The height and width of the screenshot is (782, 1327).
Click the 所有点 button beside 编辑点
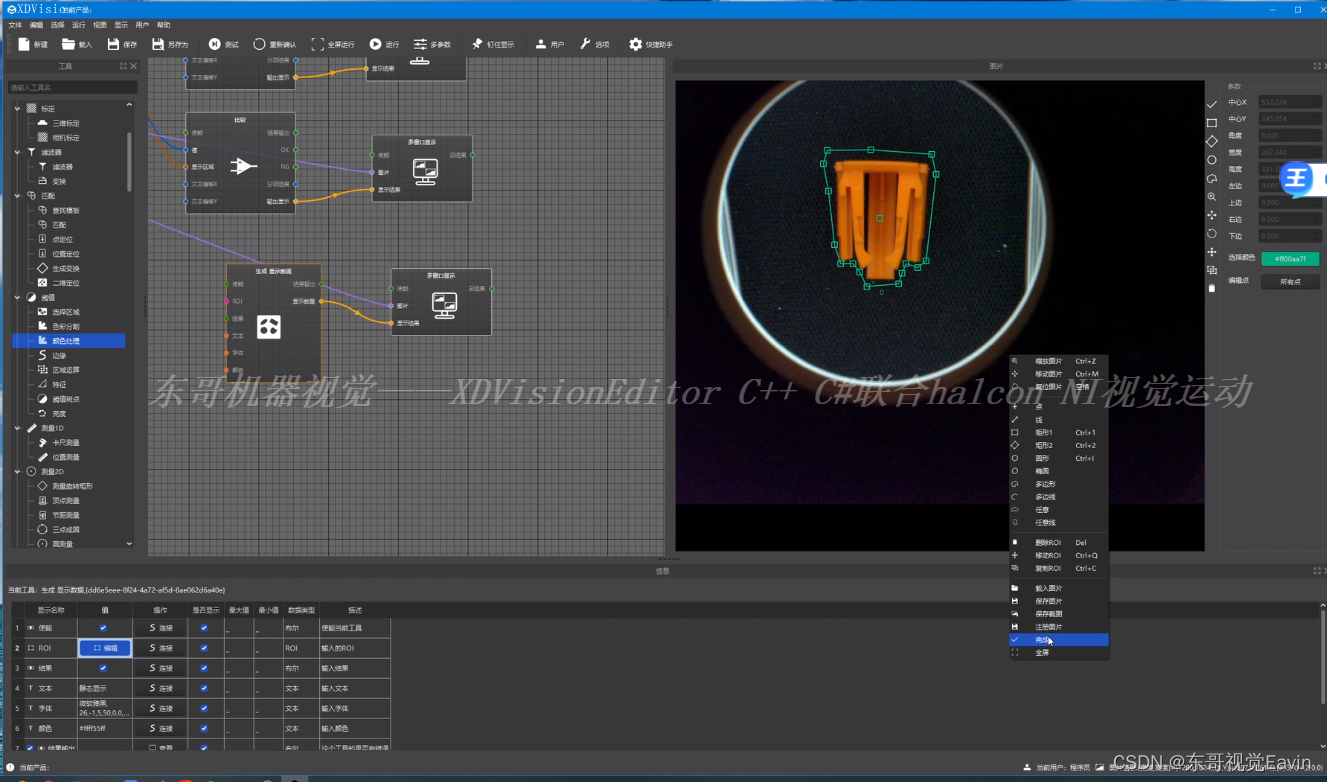click(1290, 282)
